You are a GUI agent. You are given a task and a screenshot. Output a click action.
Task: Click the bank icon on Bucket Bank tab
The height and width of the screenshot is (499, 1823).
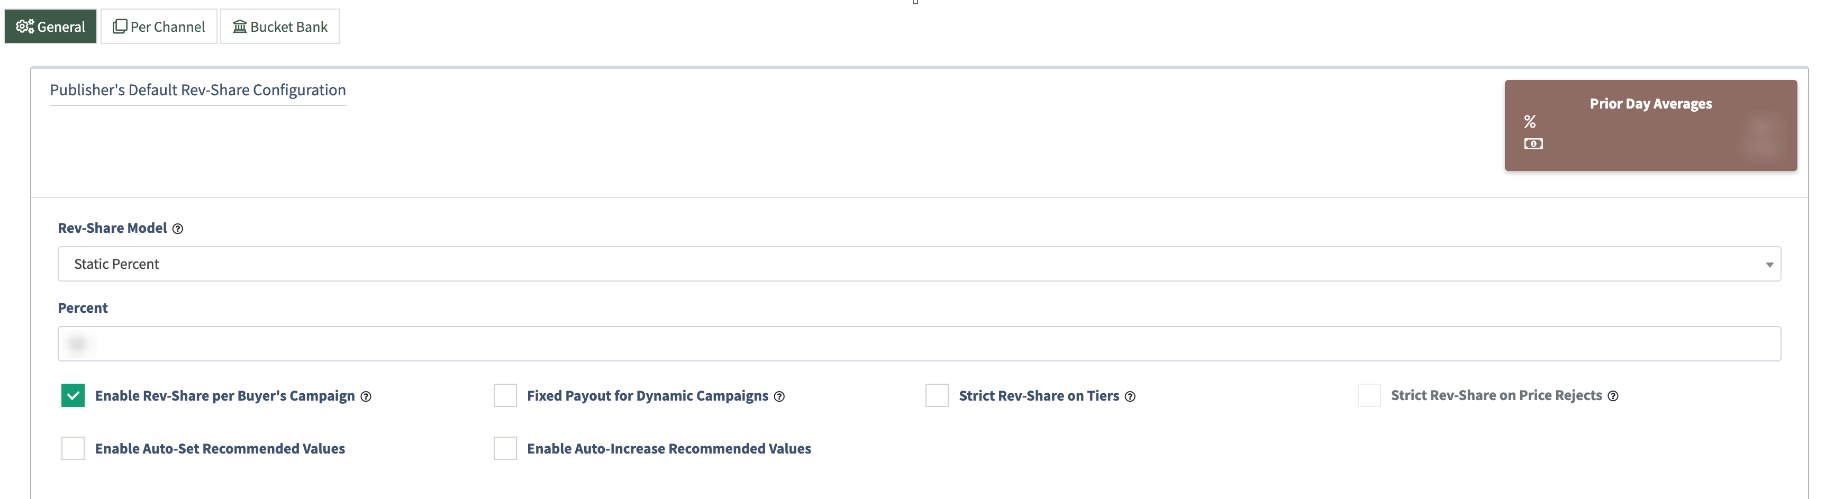(240, 27)
